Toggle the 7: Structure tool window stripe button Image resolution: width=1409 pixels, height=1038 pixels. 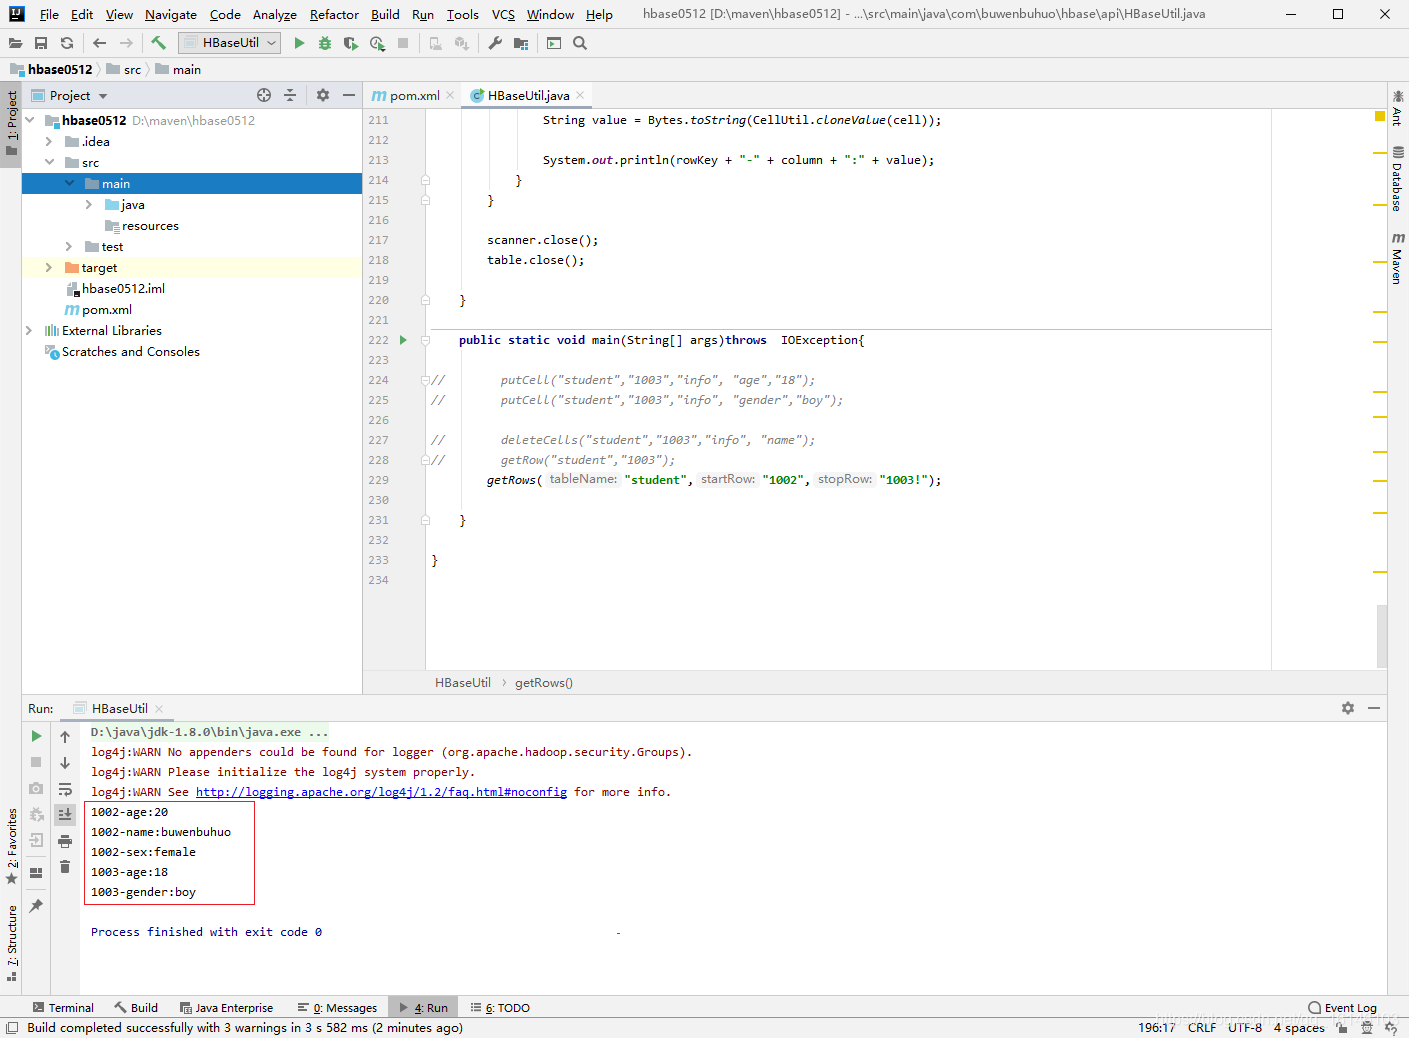pos(11,943)
